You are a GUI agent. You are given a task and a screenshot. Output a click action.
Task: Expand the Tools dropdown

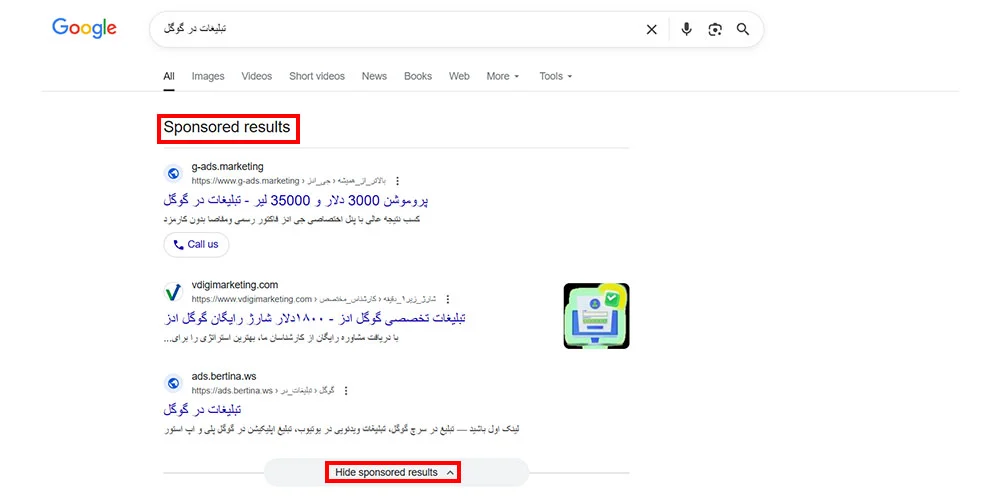coord(555,77)
